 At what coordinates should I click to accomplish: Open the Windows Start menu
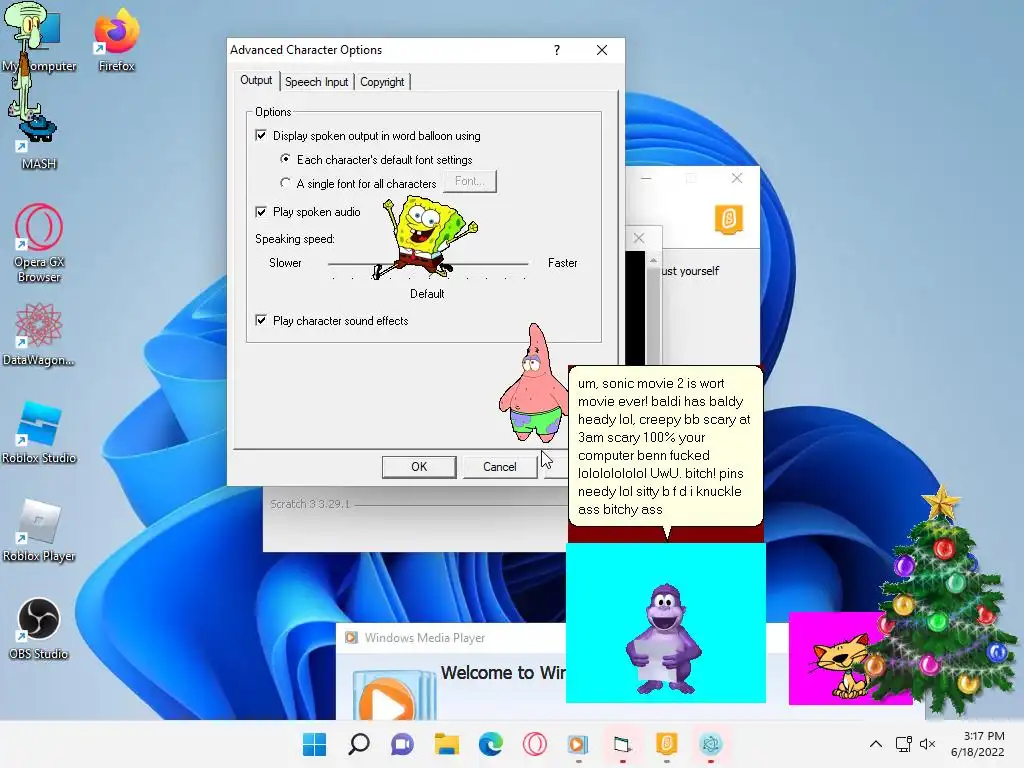point(315,744)
